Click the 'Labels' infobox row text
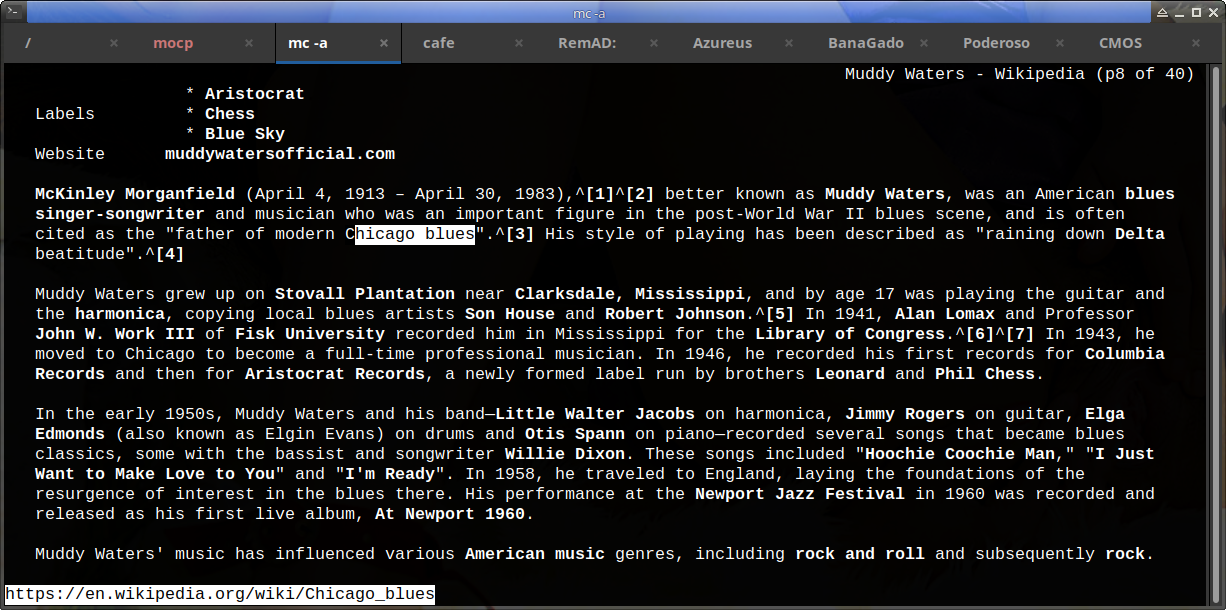Viewport: 1226px width, 610px height. coord(65,114)
